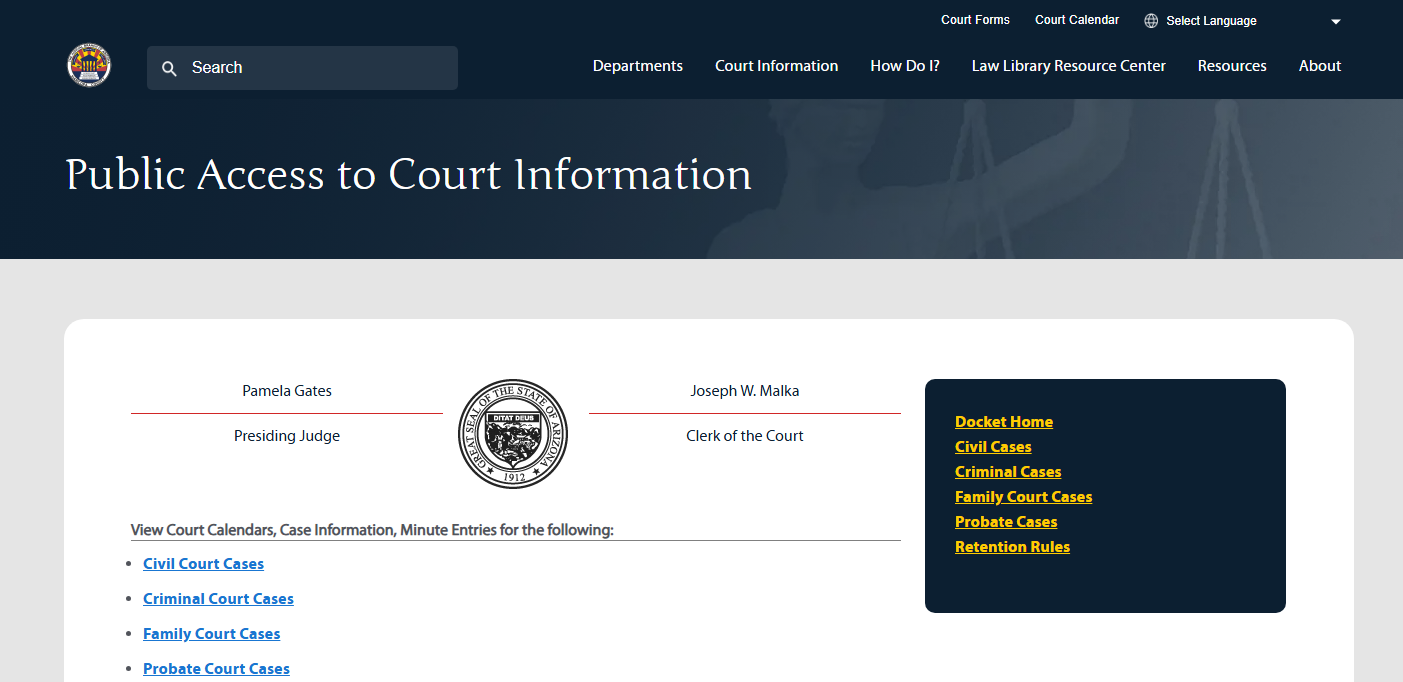
Task: Expand the Select Language dropdown arrow
Action: [1335, 22]
